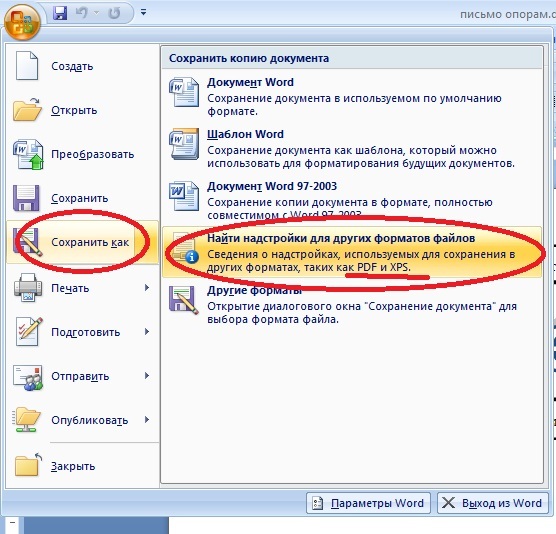The height and width of the screenshot is (534, 556).
Task: Click the open folder icon for Открыть
Action: (27, 110)
